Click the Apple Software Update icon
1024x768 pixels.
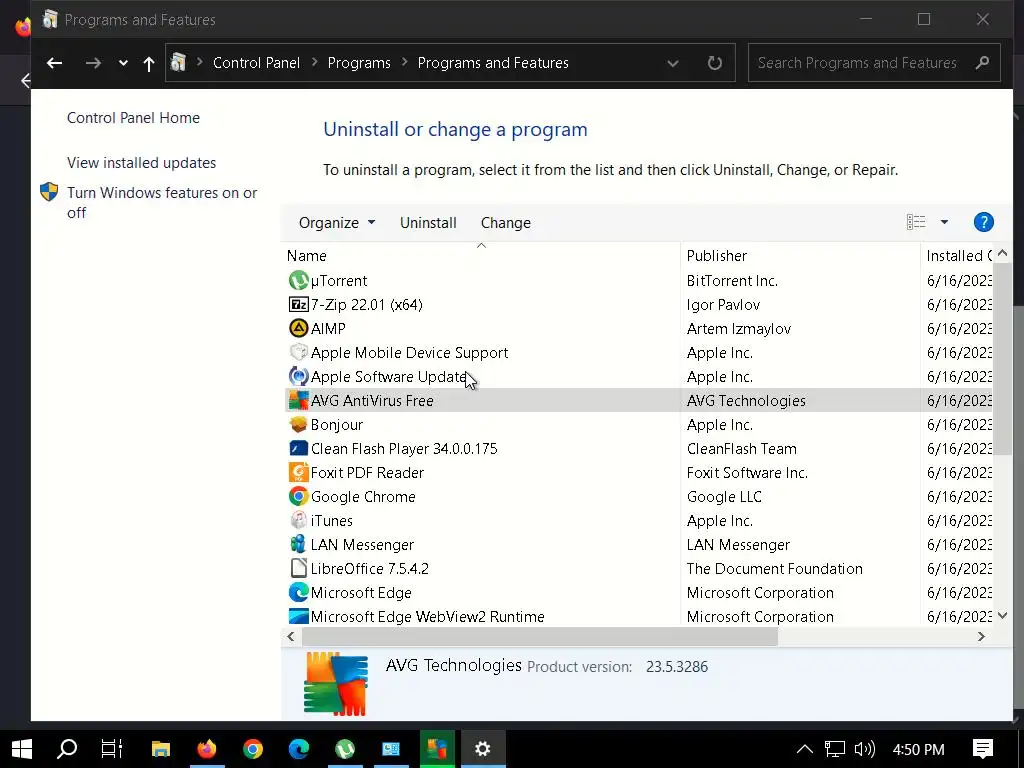tap(298, 377)
